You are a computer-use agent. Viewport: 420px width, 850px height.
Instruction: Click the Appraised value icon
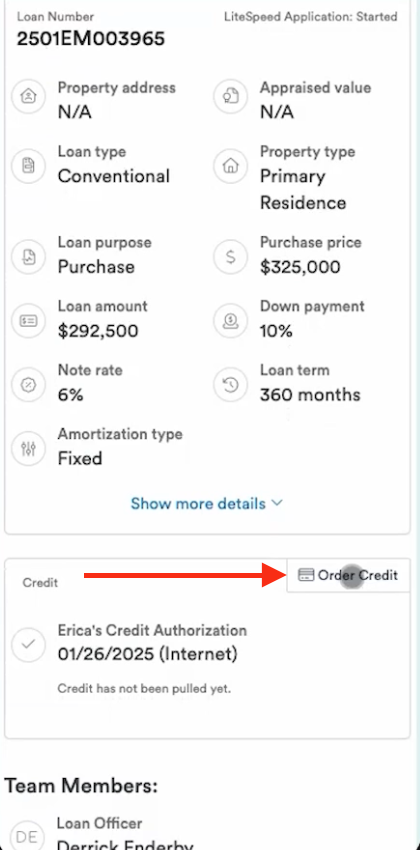pyautogui.click(x=231, y=97)
